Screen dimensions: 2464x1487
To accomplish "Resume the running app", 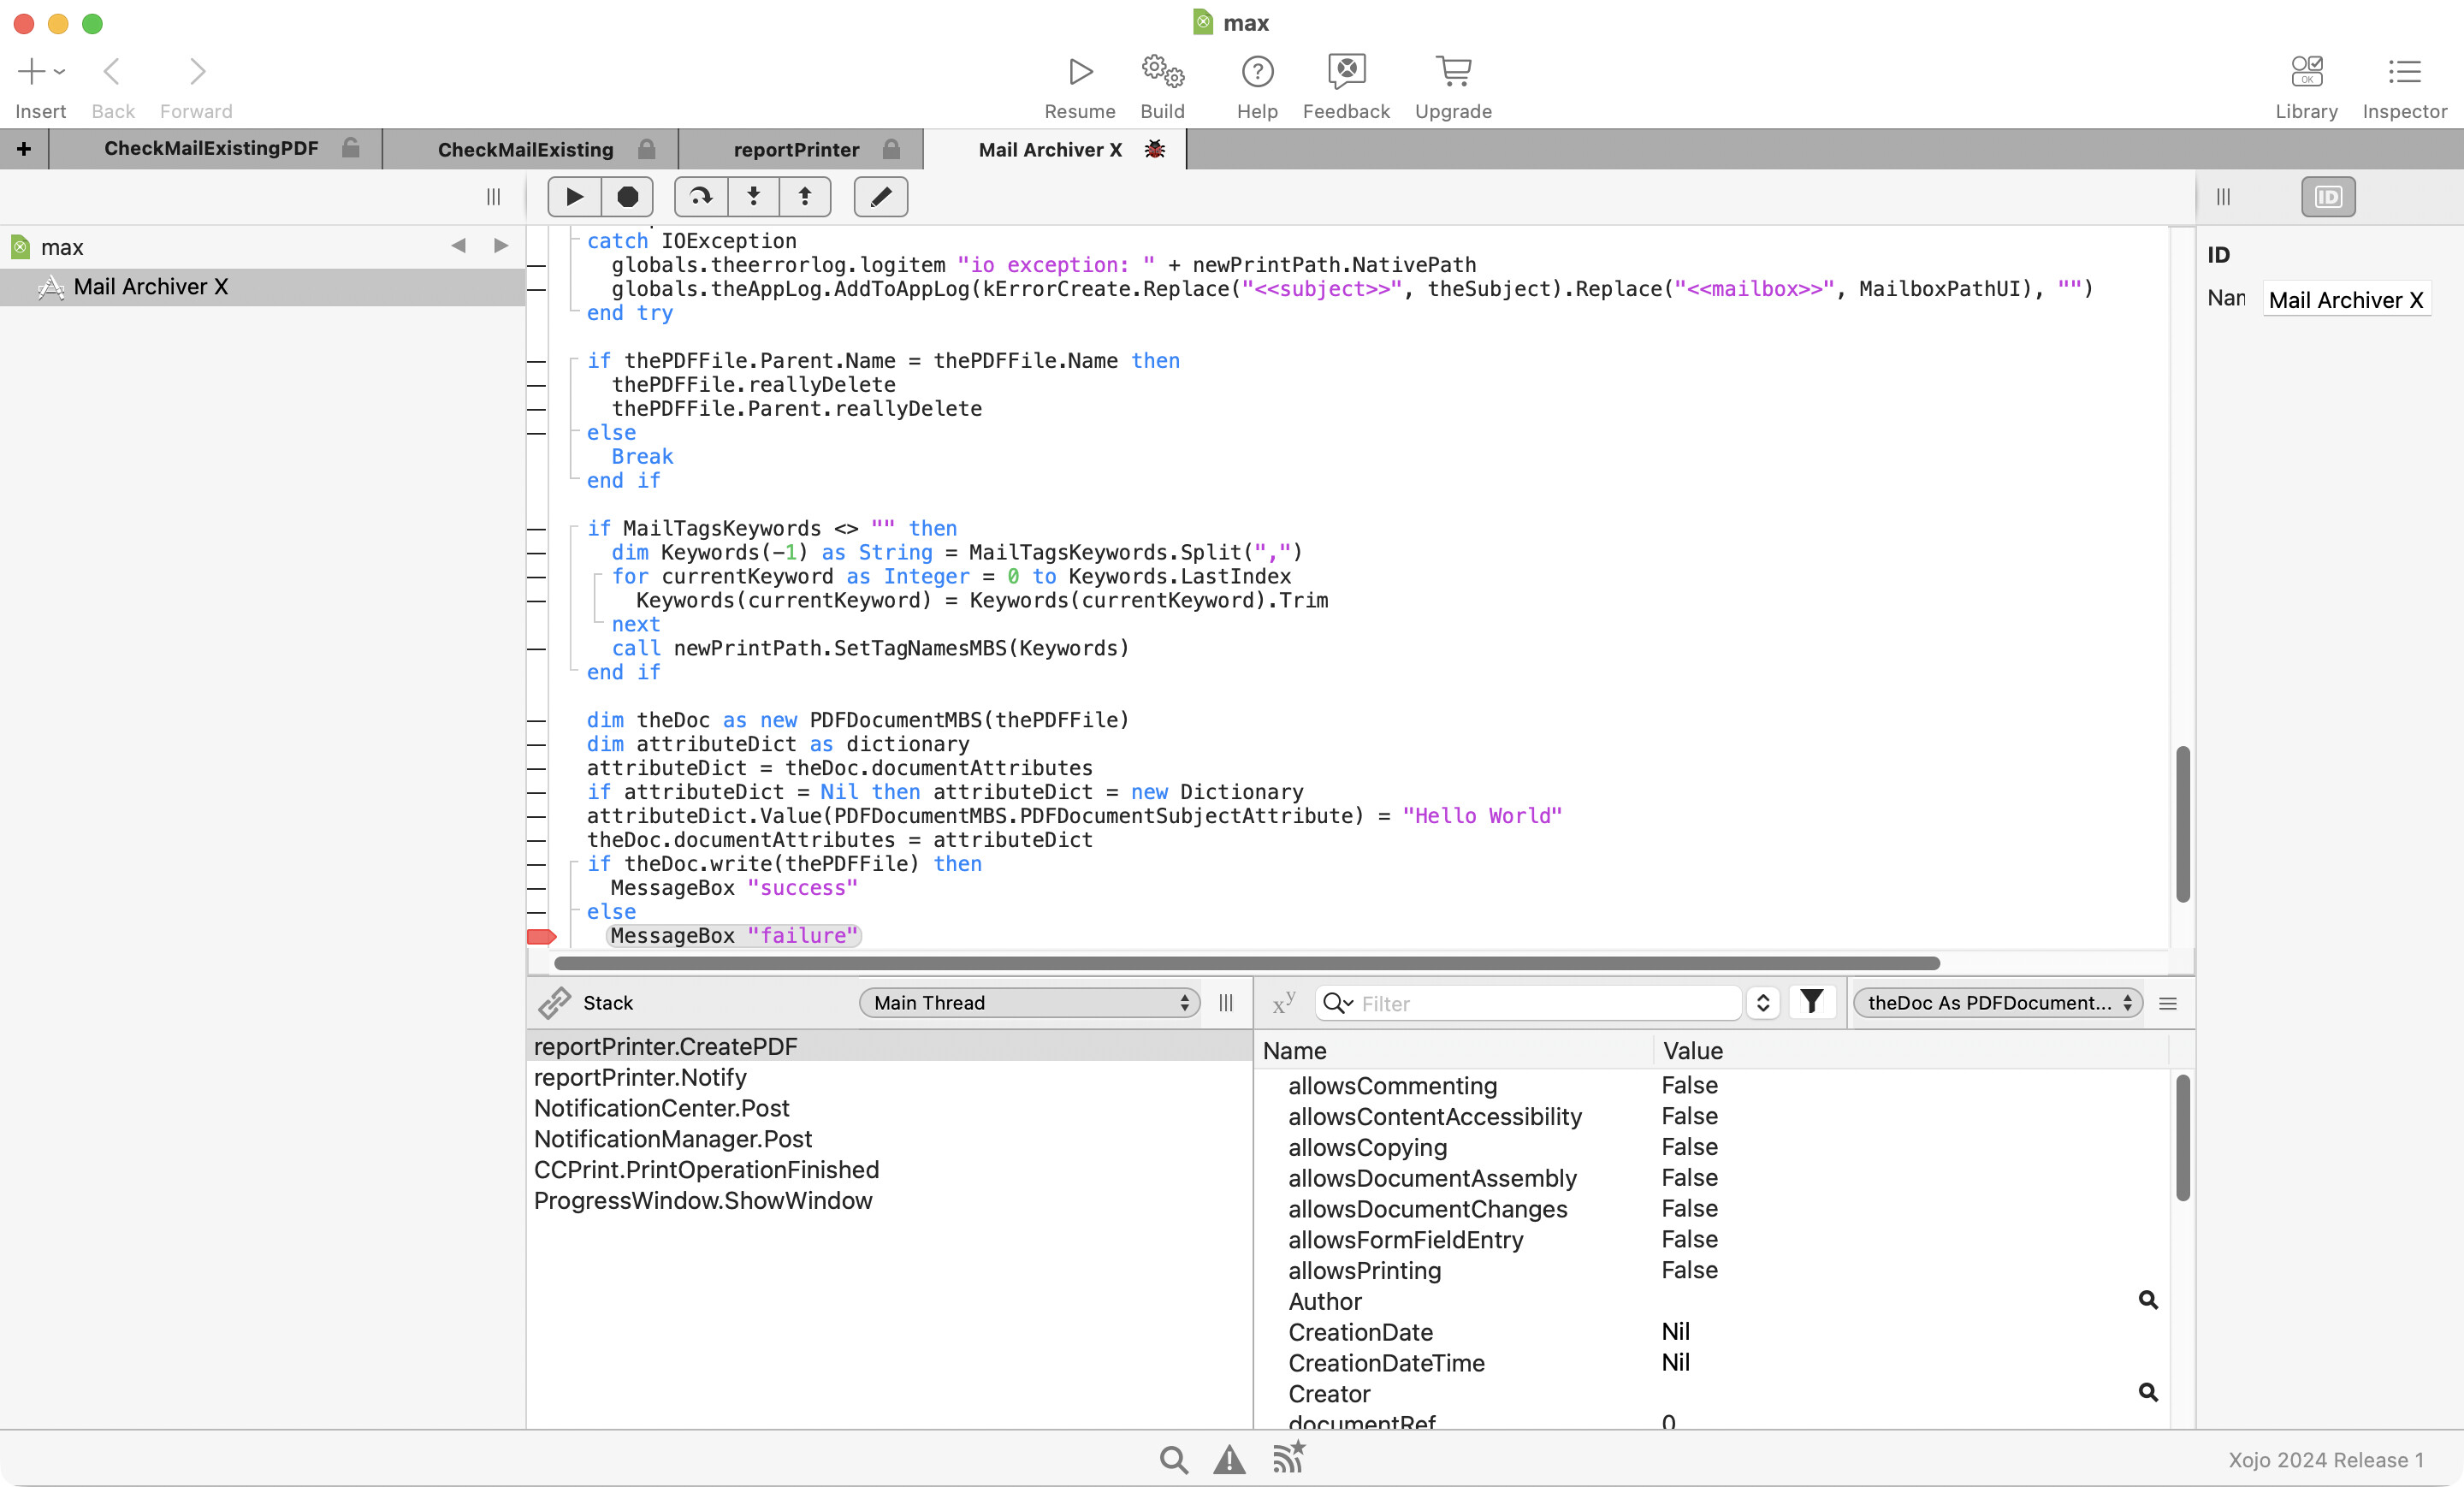I will [1080, 71].
